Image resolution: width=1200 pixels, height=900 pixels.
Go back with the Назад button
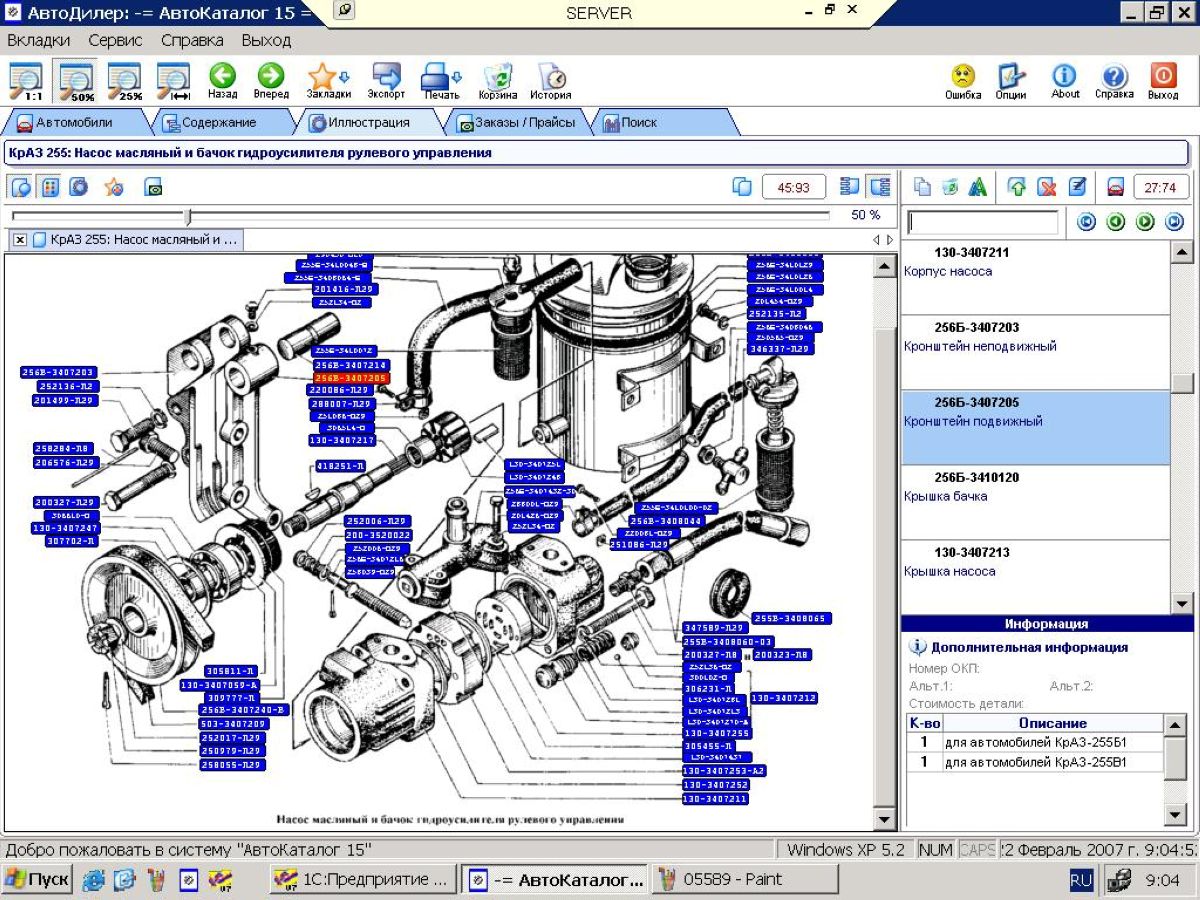click(222, 81)
